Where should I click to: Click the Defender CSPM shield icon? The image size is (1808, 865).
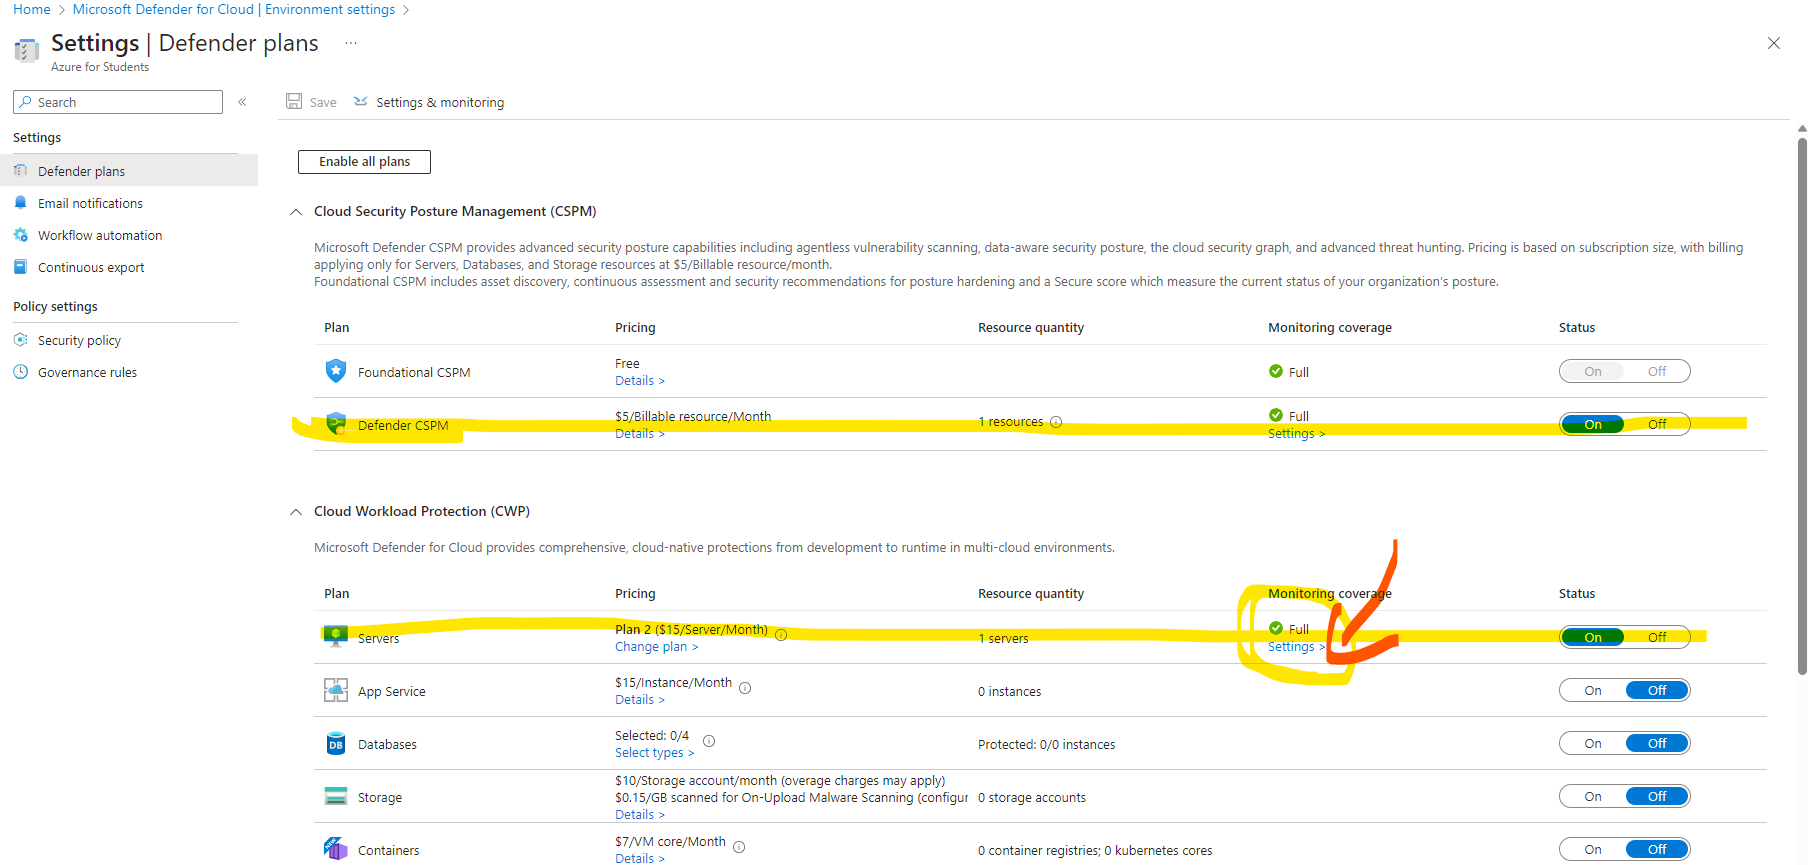pyautogui.click(x=336, y=424)
